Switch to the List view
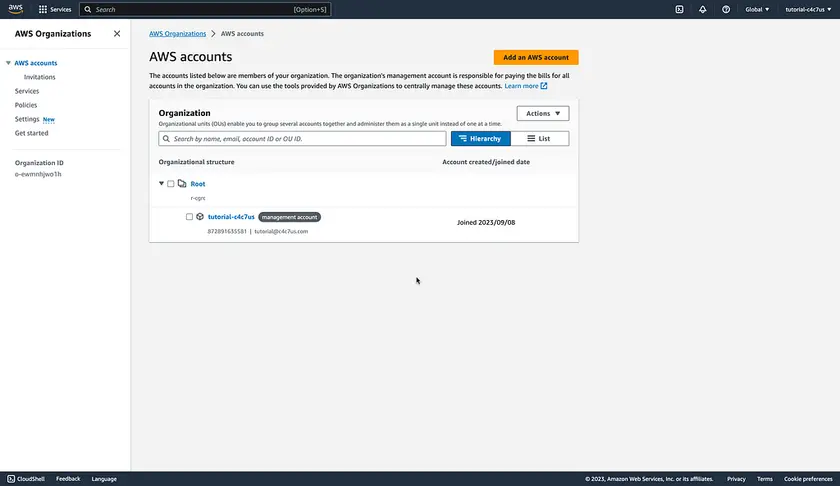Viewport: 840px width, 486px height. pyautogui.click(x=540, y=138)
